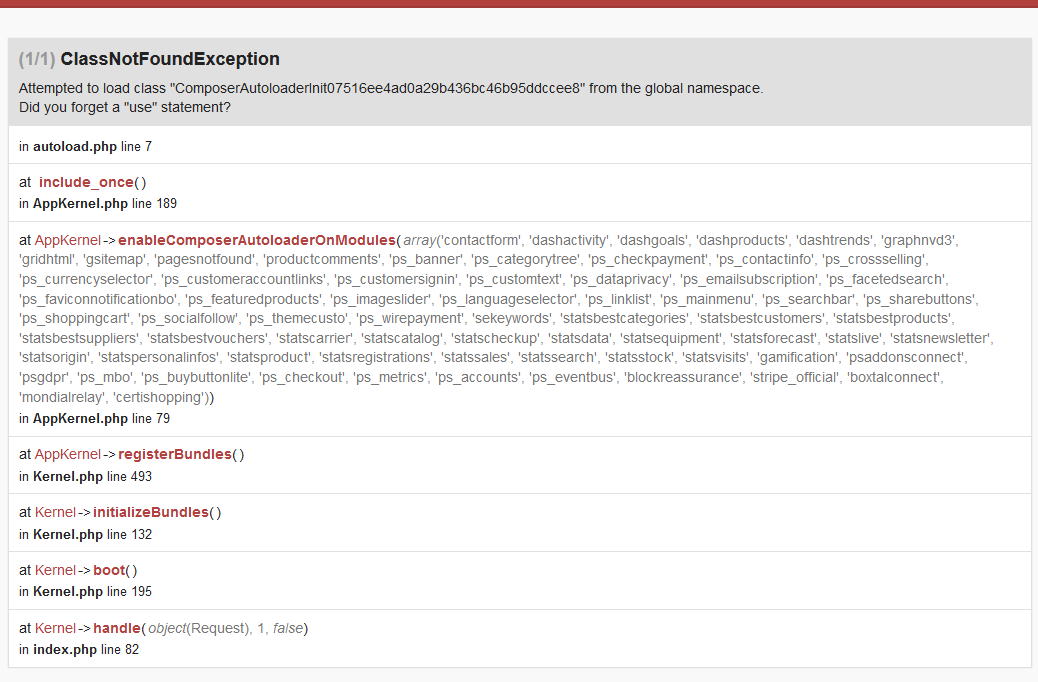Click the object(Request) argument text
The height and width of the screenshot is (682, 1038).
199,628
